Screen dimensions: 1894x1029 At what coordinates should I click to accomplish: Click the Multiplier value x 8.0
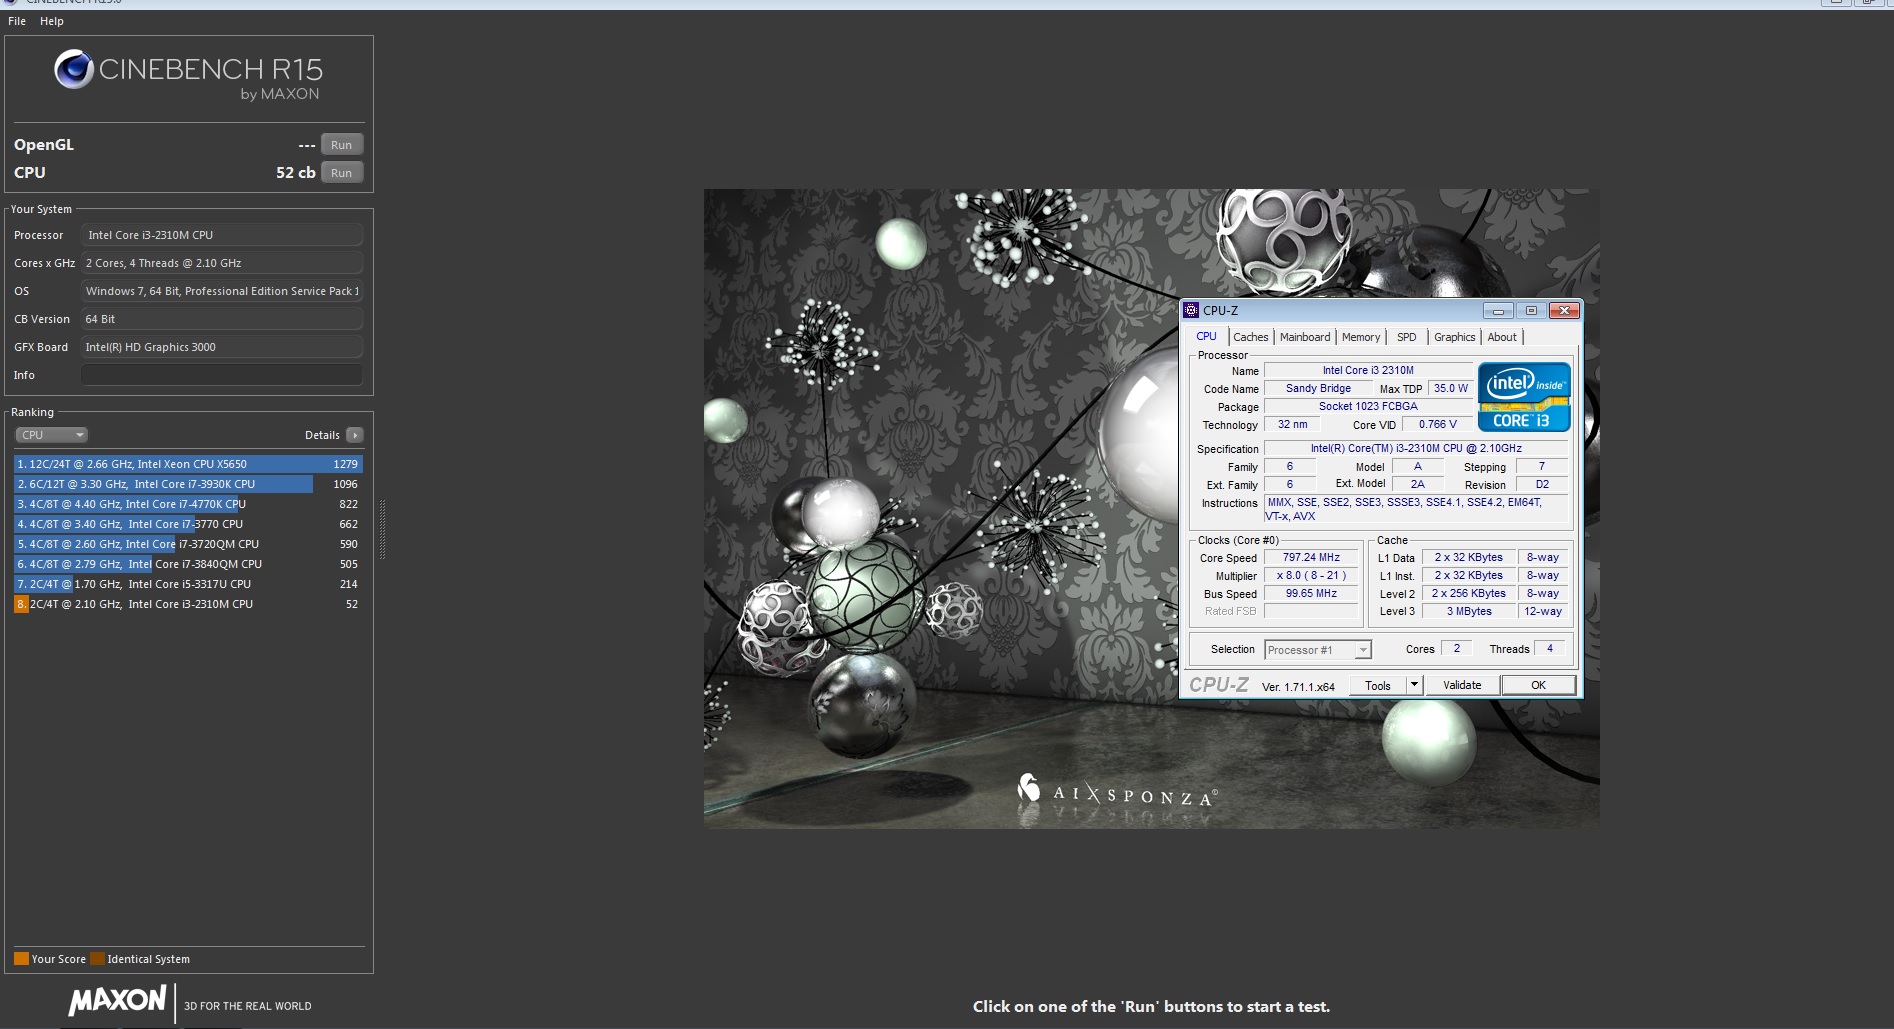click(1311, 576)
